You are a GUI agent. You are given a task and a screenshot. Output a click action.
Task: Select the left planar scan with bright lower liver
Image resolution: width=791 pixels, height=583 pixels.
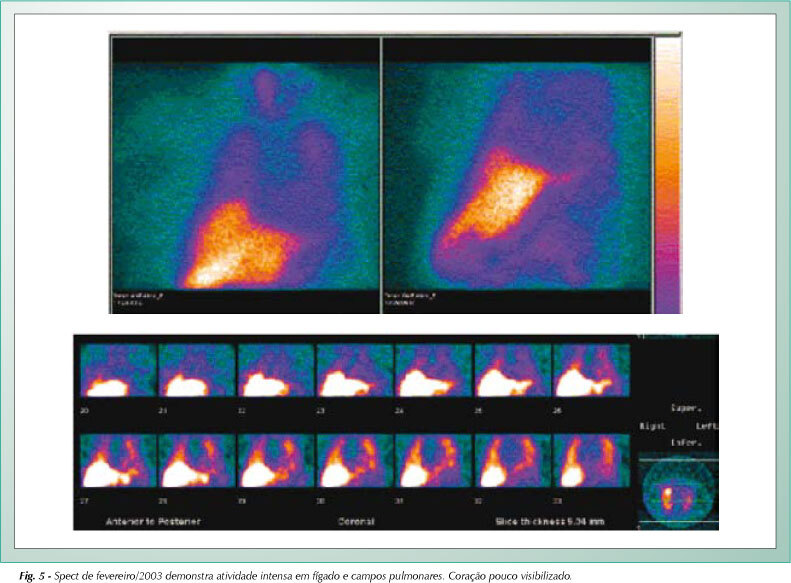pyautogui.click(x=246, y=176)
